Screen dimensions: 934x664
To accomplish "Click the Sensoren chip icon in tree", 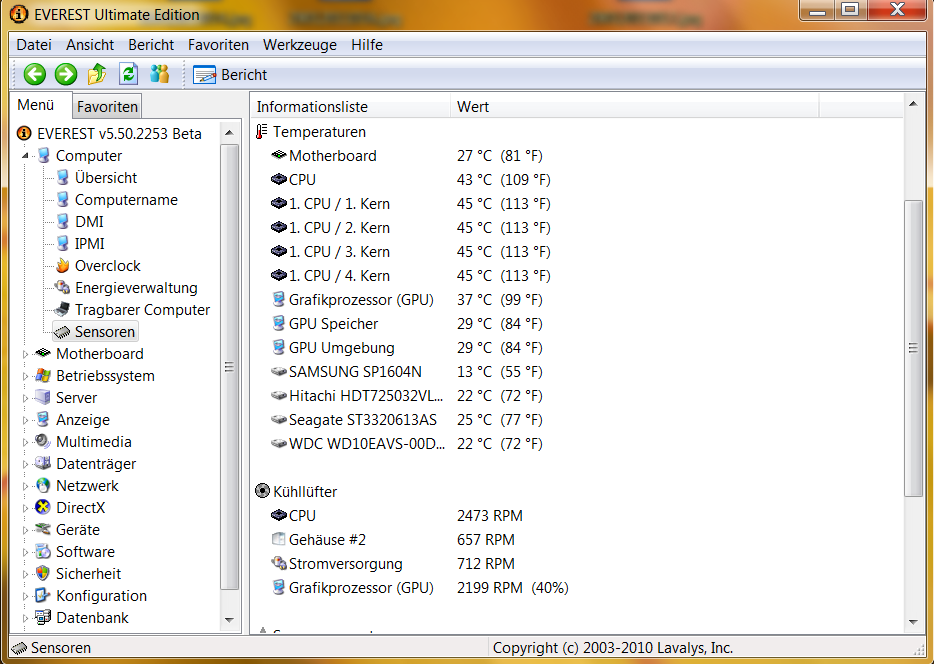I will 62,332.
